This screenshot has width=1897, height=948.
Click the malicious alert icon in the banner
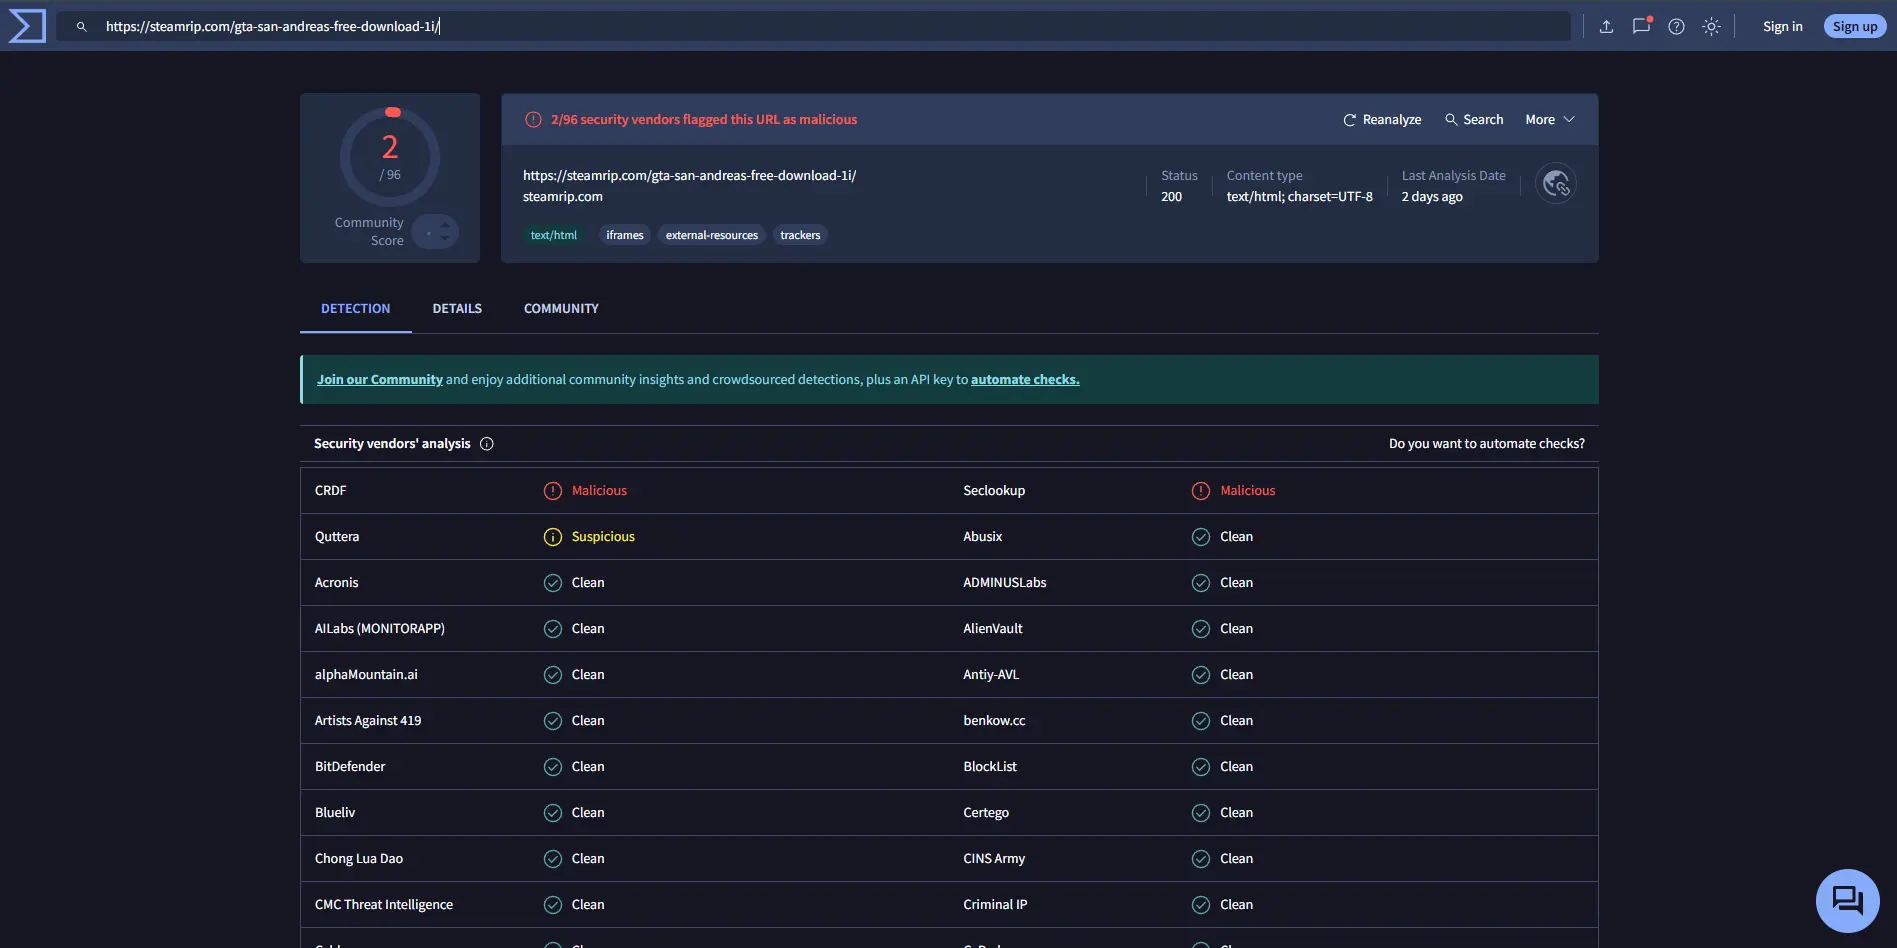tap(534, 120)
